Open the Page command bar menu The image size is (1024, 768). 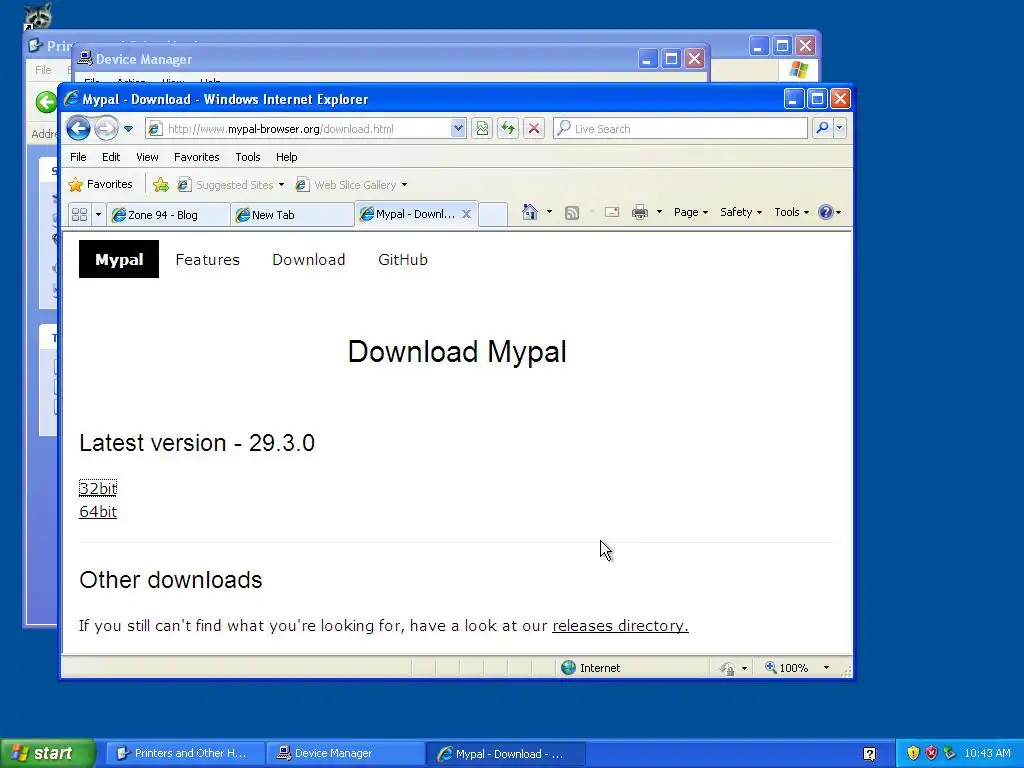pos(690,212)
